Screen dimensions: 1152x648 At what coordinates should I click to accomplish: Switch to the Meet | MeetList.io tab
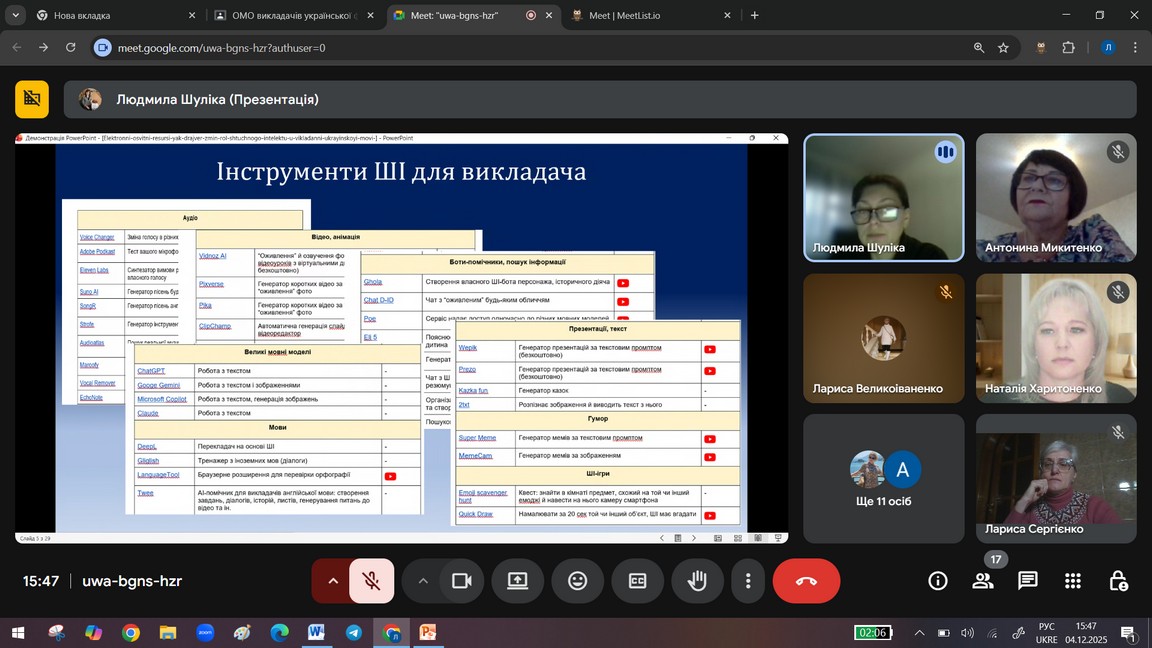click(x=640, y=15)
